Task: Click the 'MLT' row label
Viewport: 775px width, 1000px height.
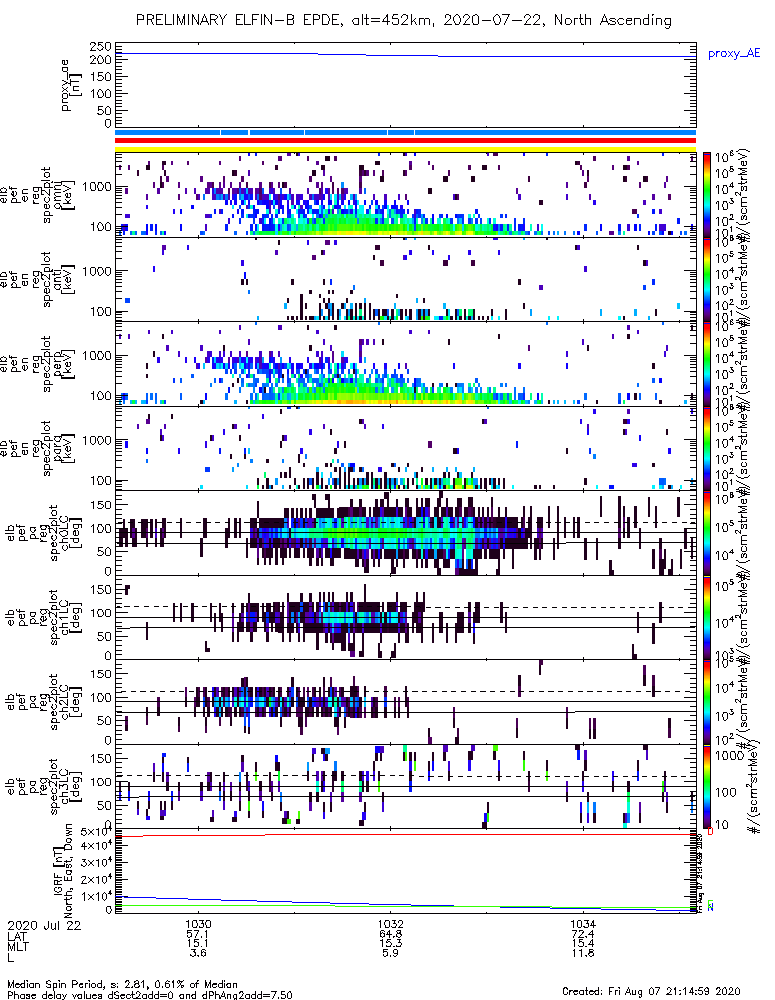Action: (17, 945)
